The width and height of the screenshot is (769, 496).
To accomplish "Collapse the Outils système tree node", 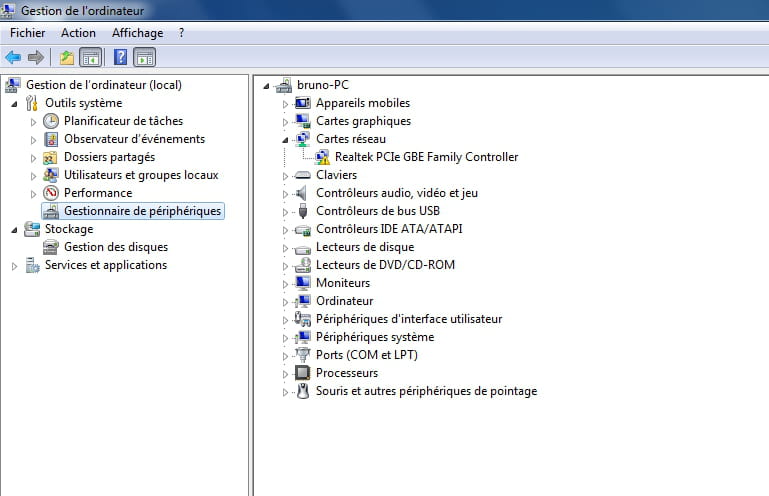I will pos(14,103).
